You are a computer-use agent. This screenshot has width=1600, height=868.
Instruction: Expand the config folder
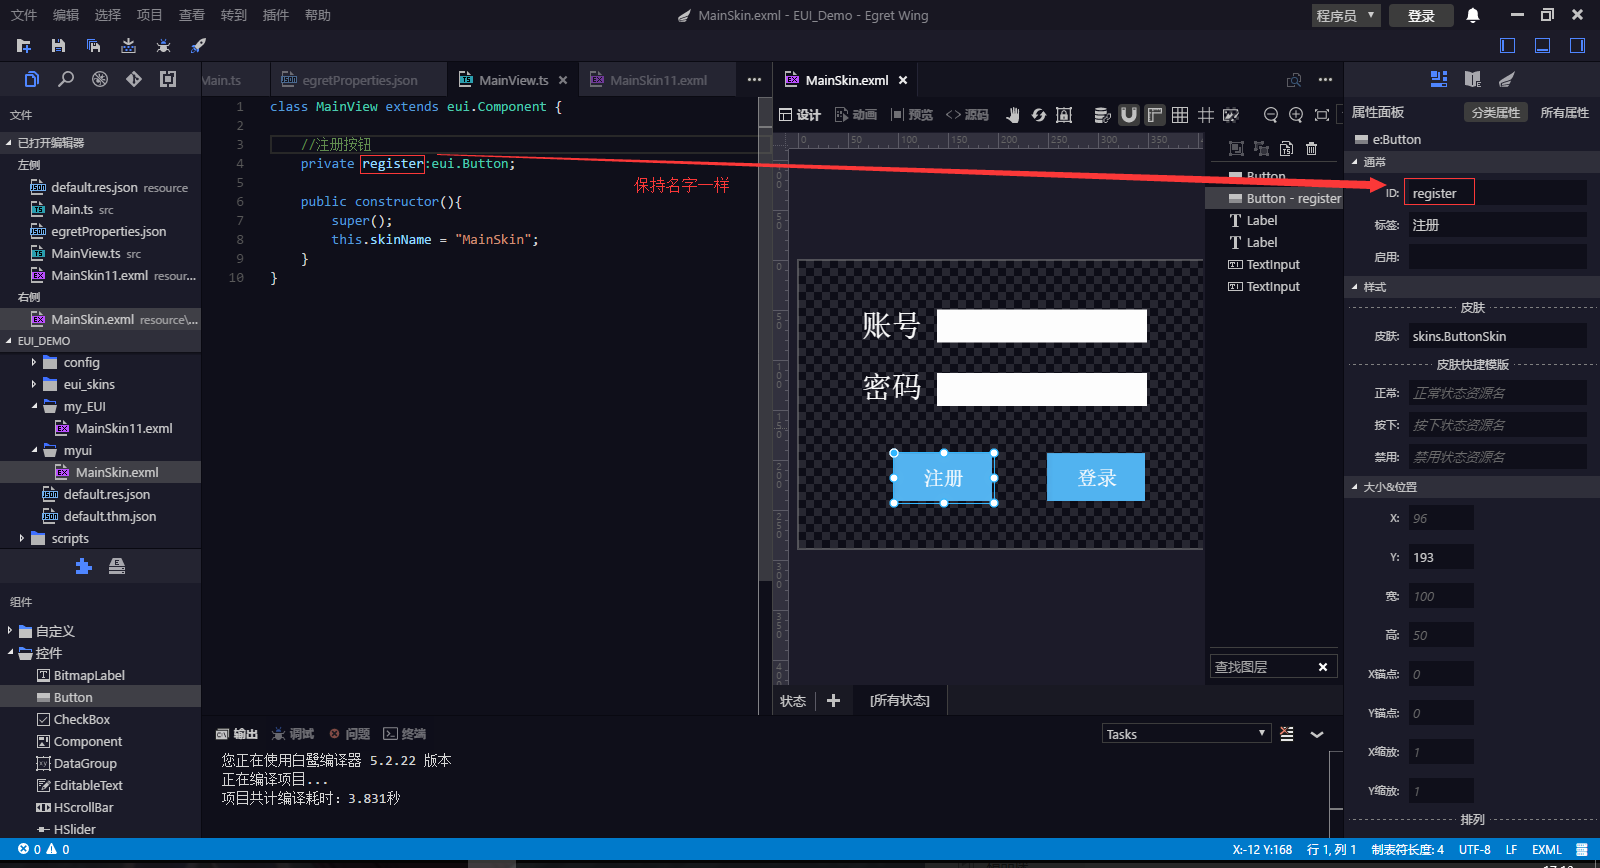point(34,363)
